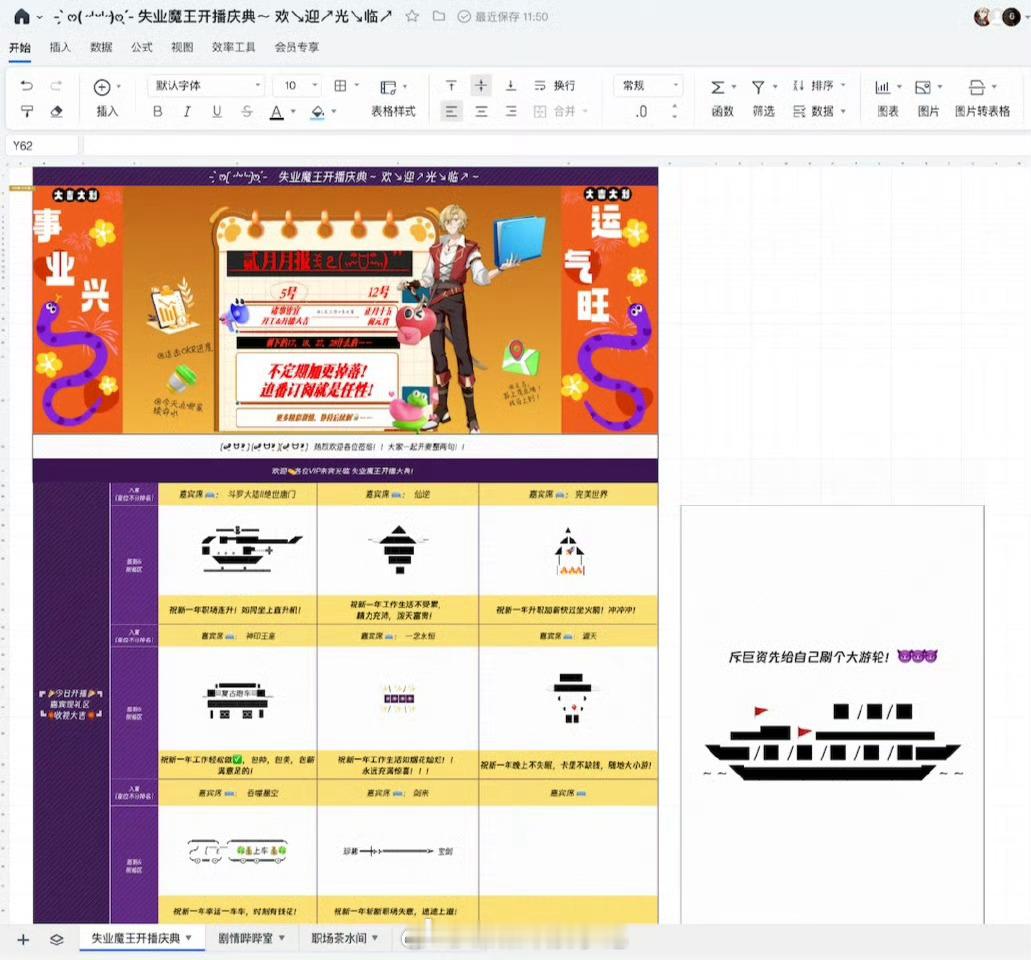
Task: Switch to the 数据 ribbon tab
Action: (101, 47)
